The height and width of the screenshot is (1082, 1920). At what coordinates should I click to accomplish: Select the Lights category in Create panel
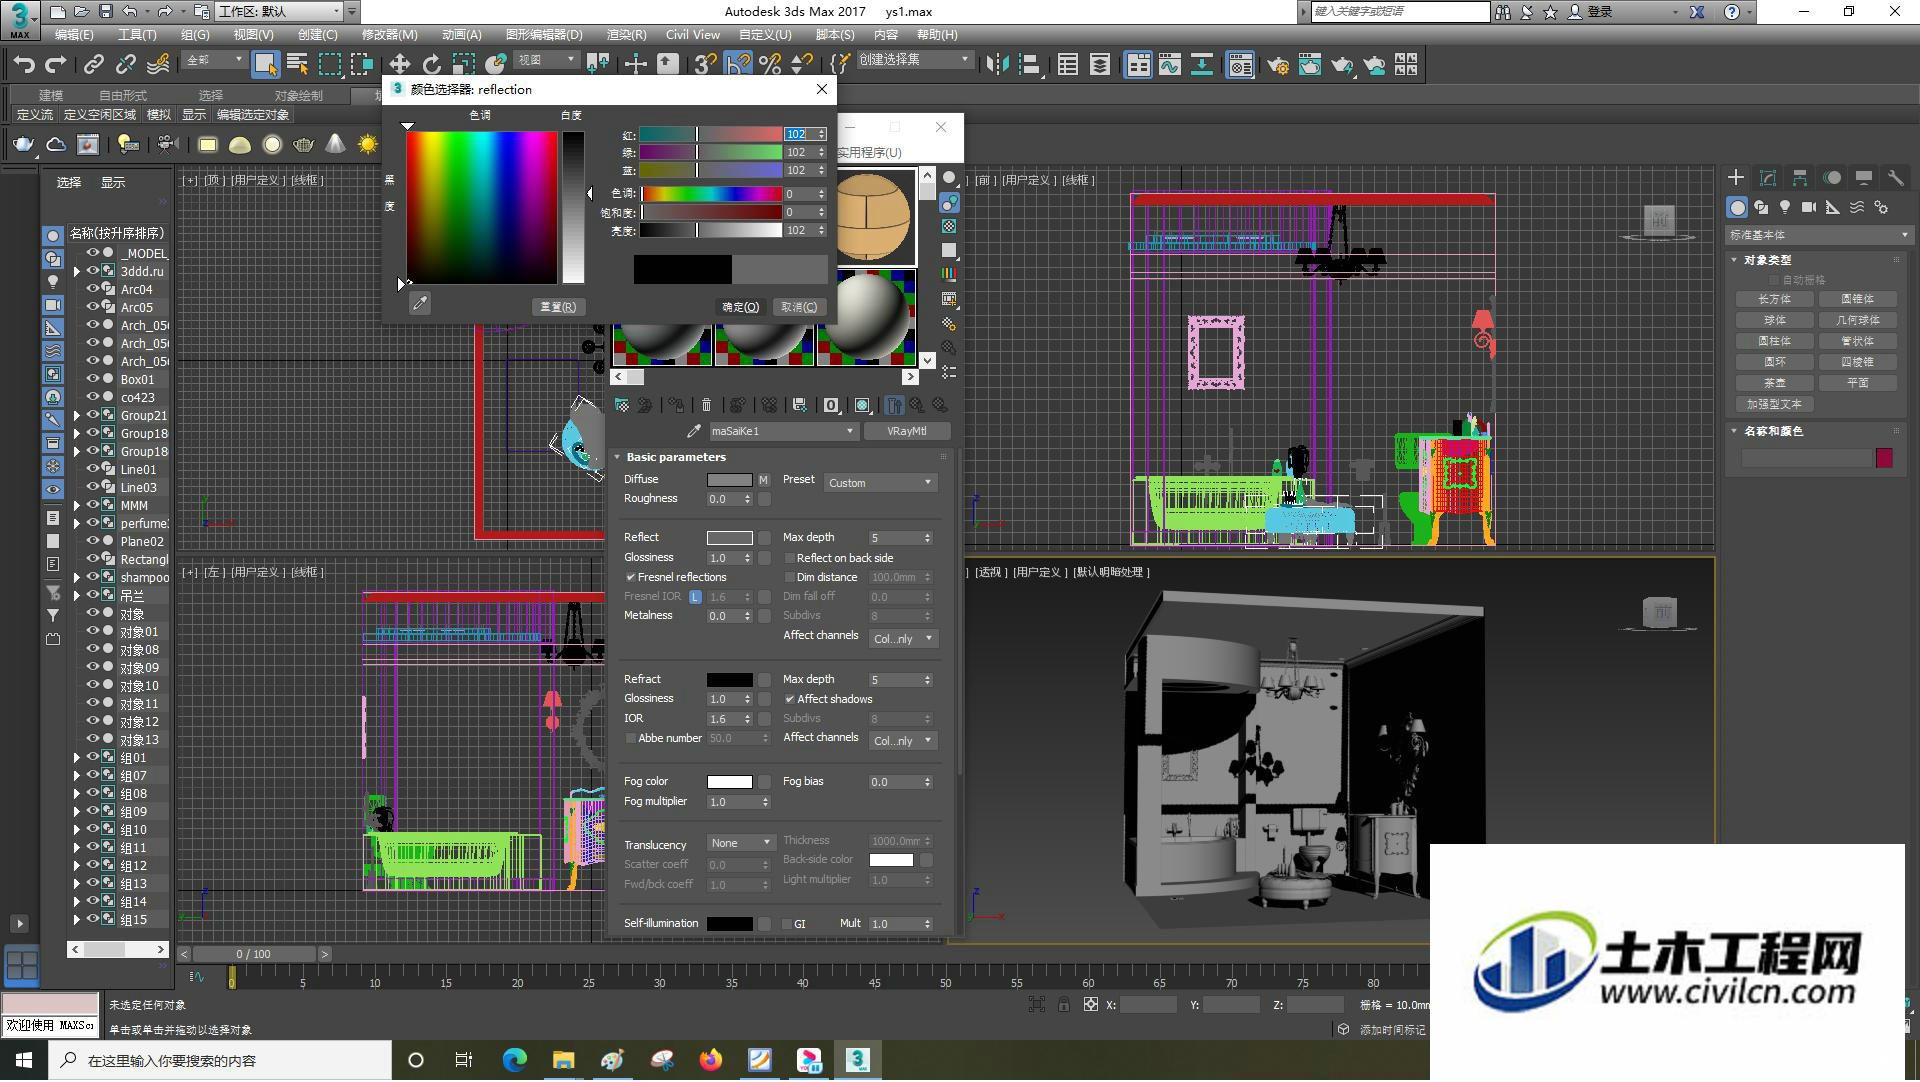tap(1785, 207)
